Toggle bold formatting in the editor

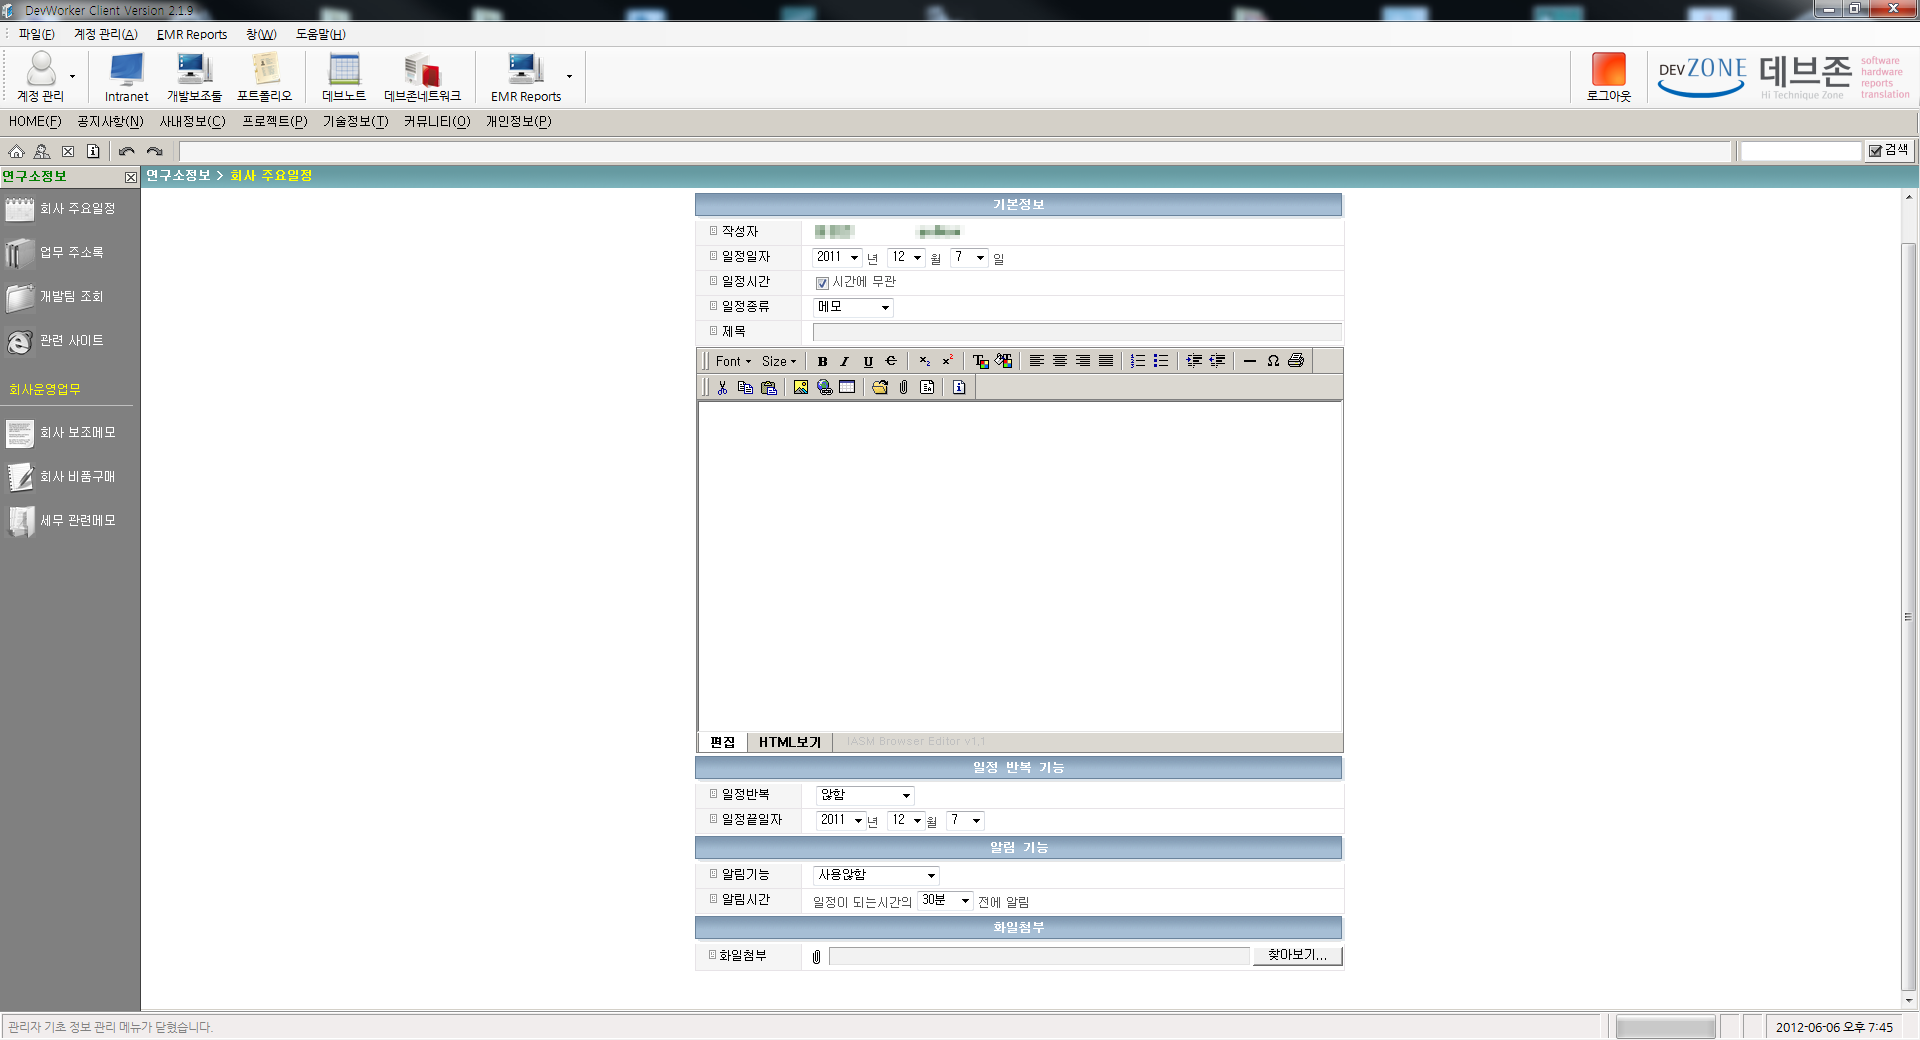[822, 361]
